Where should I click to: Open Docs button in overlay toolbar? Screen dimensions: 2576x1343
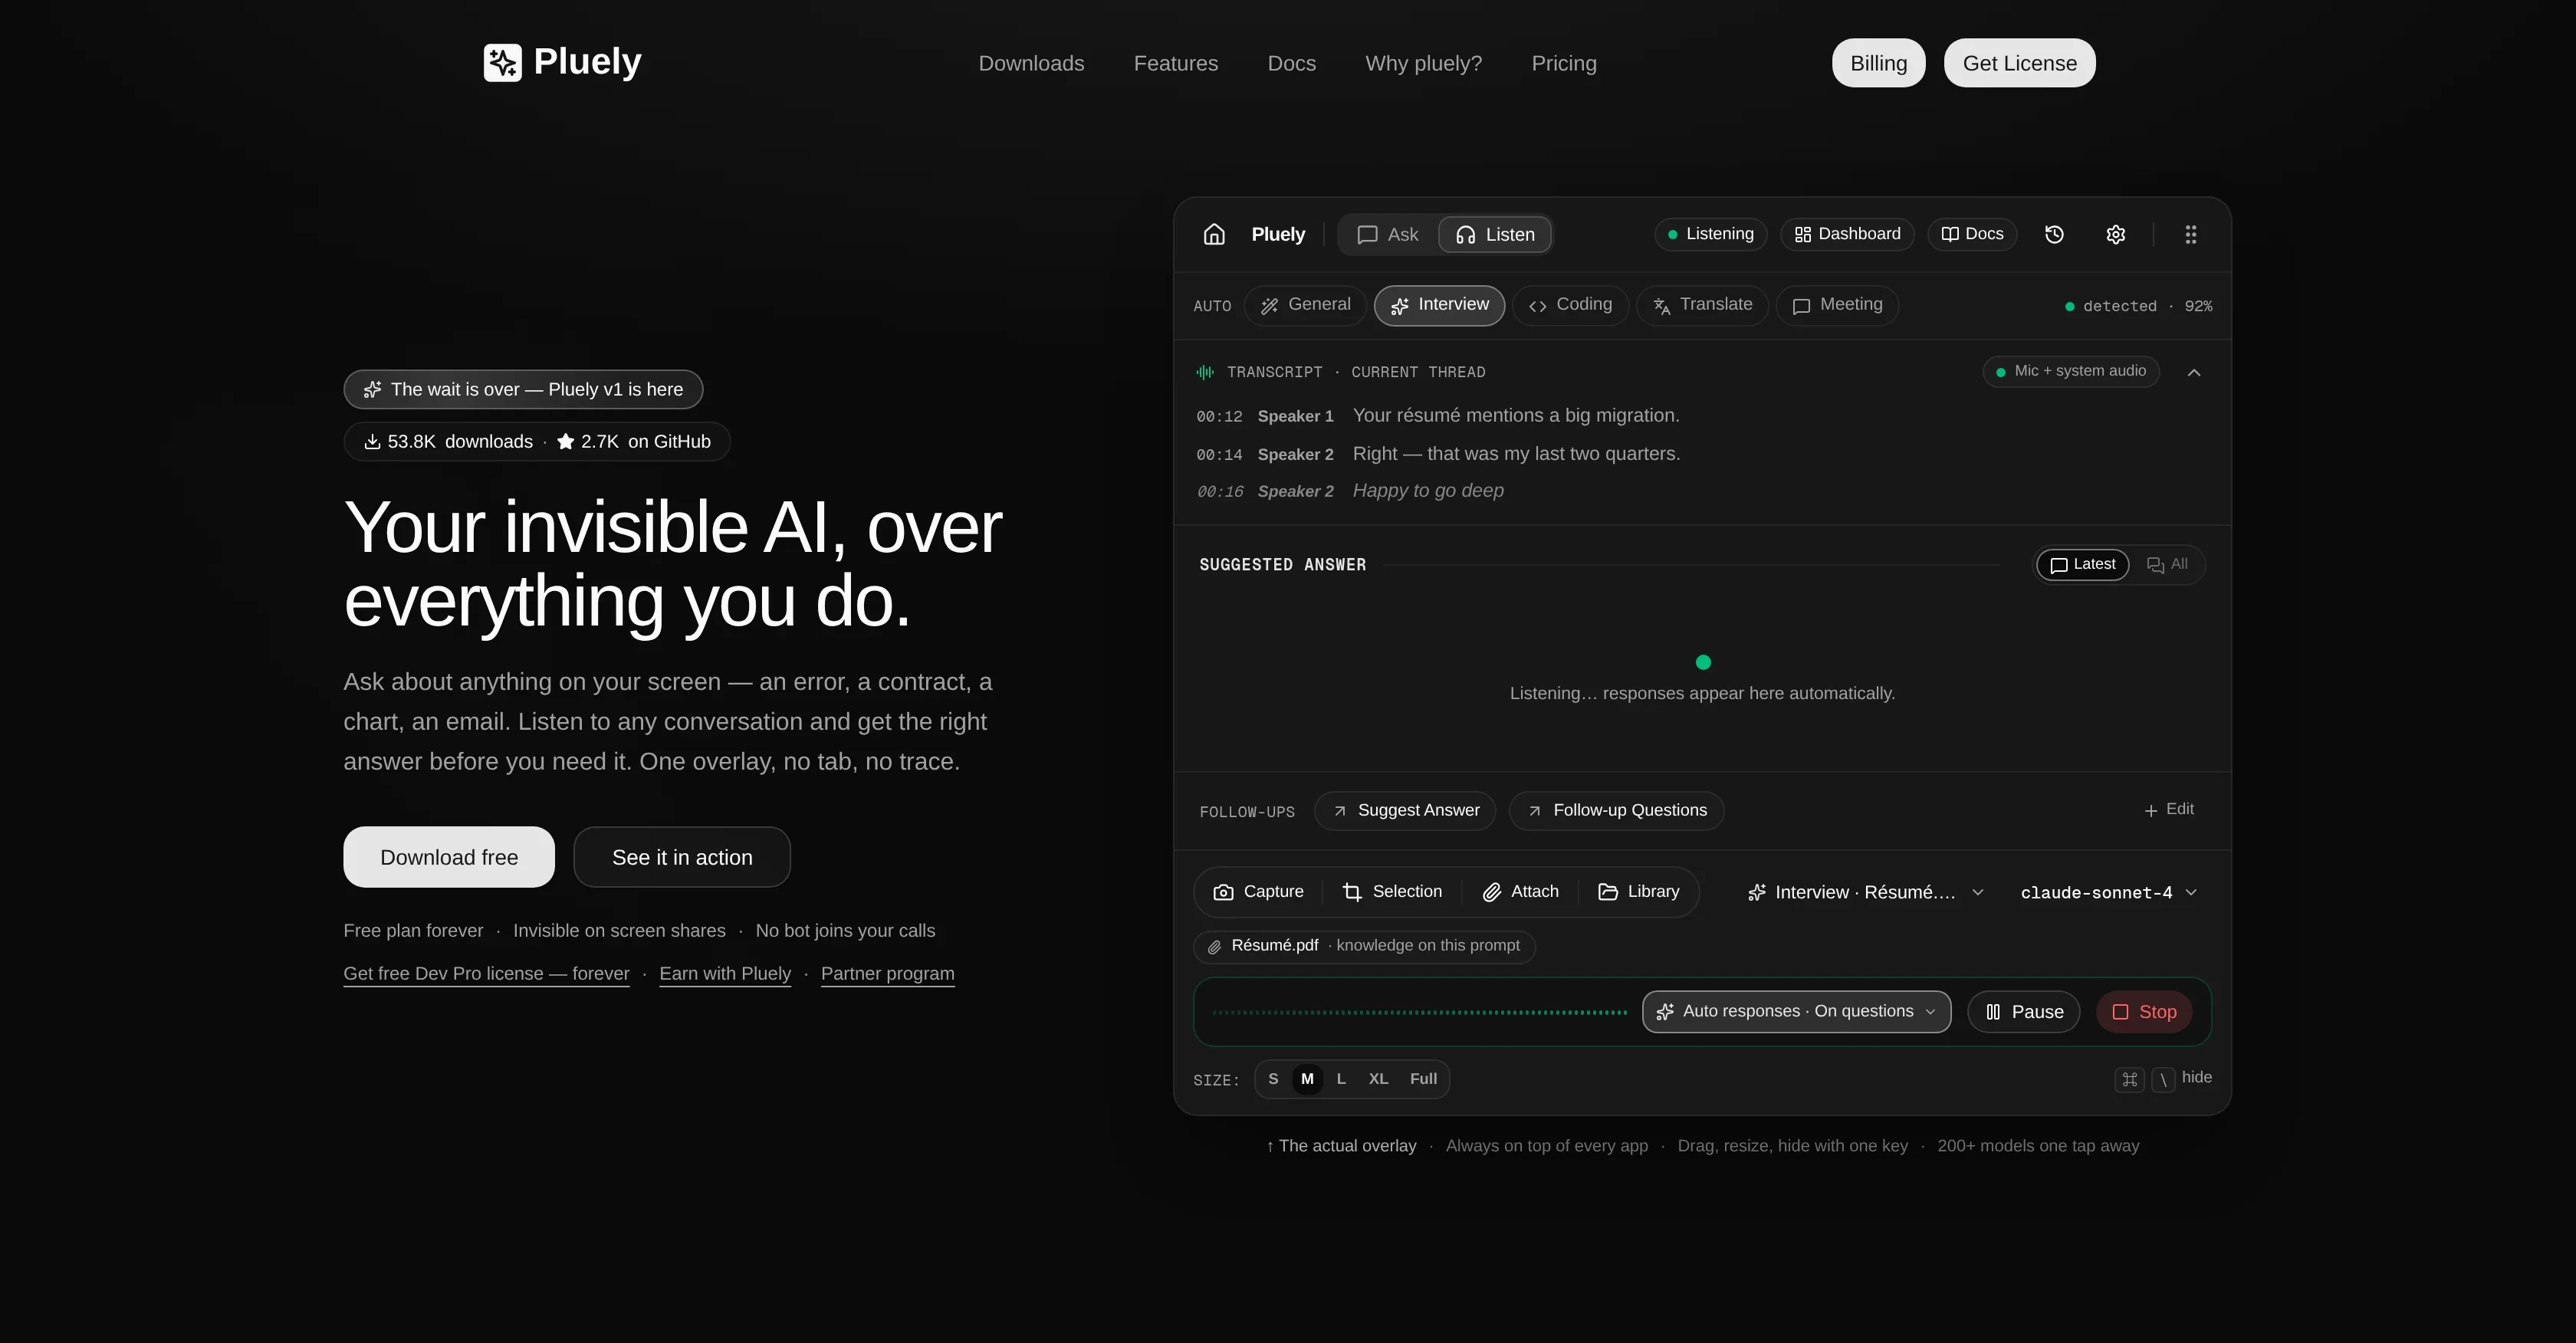(x=1972, y=234)
